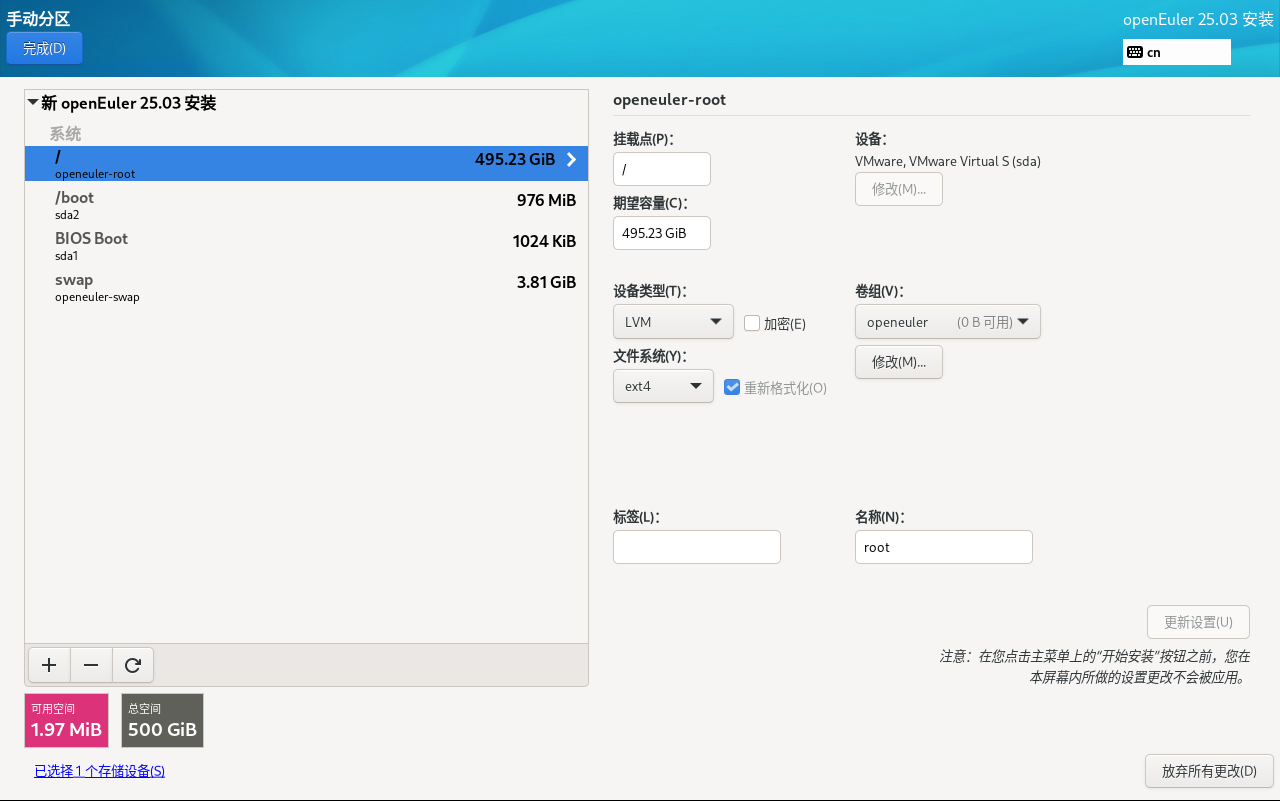This screenshot has height=801, width=1280.
Task: Click the 总空间 500 GiB total space box
Action: [x=162, y=720]
